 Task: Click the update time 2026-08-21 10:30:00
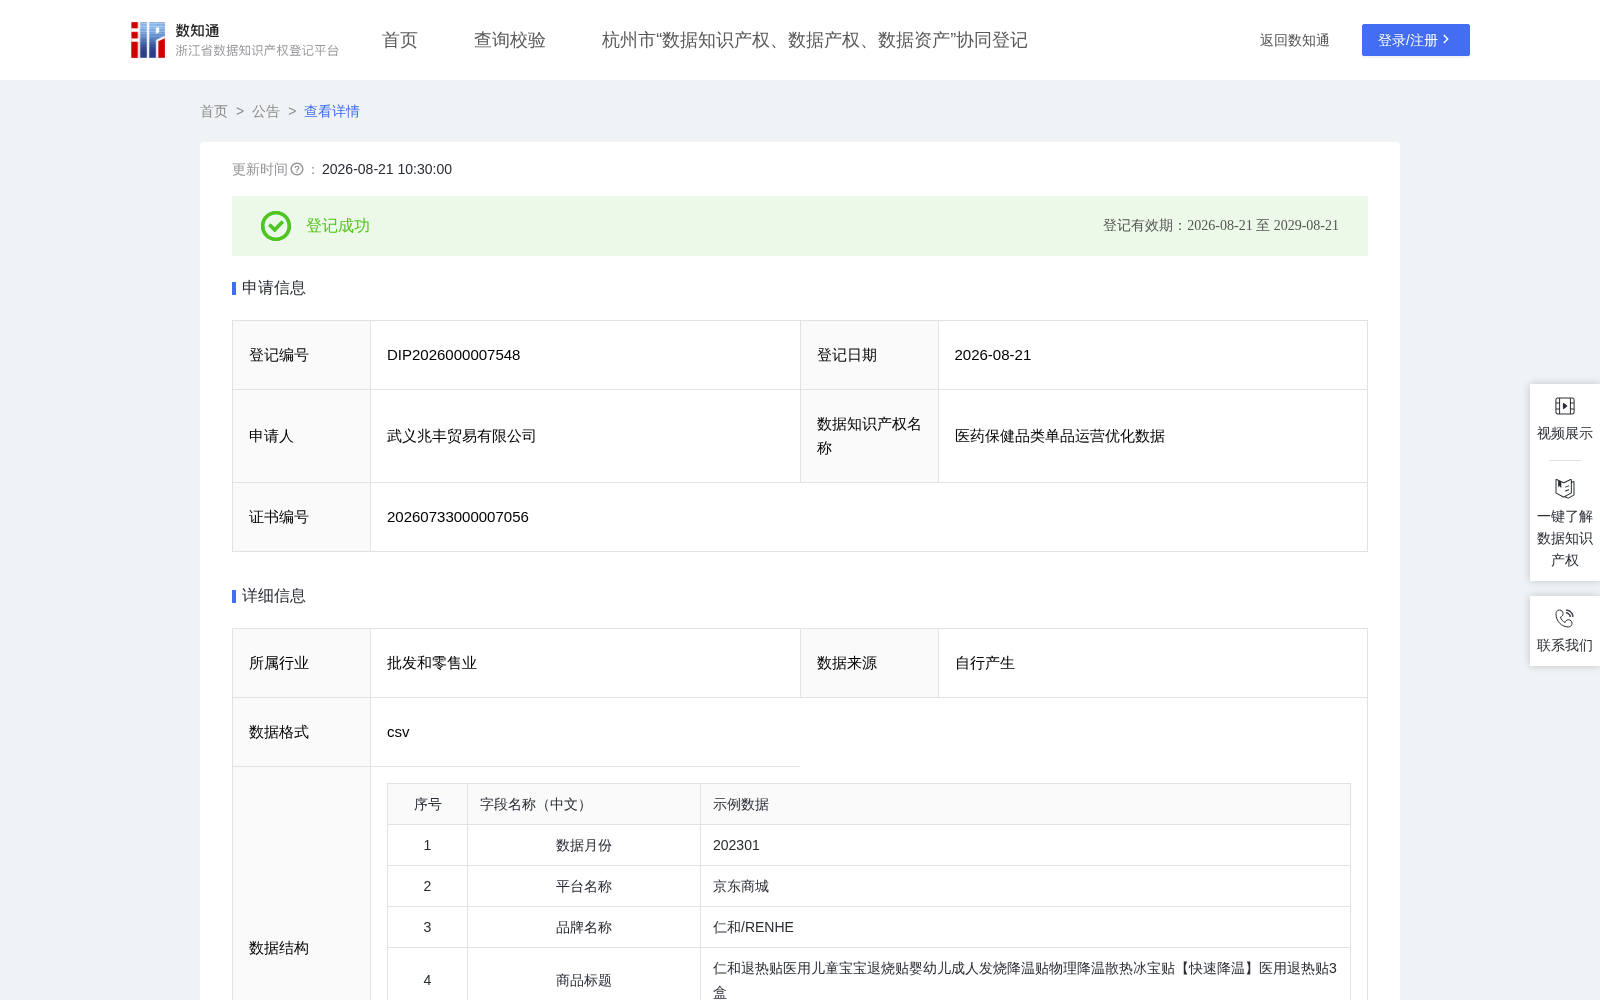click(x=387, y=170)
